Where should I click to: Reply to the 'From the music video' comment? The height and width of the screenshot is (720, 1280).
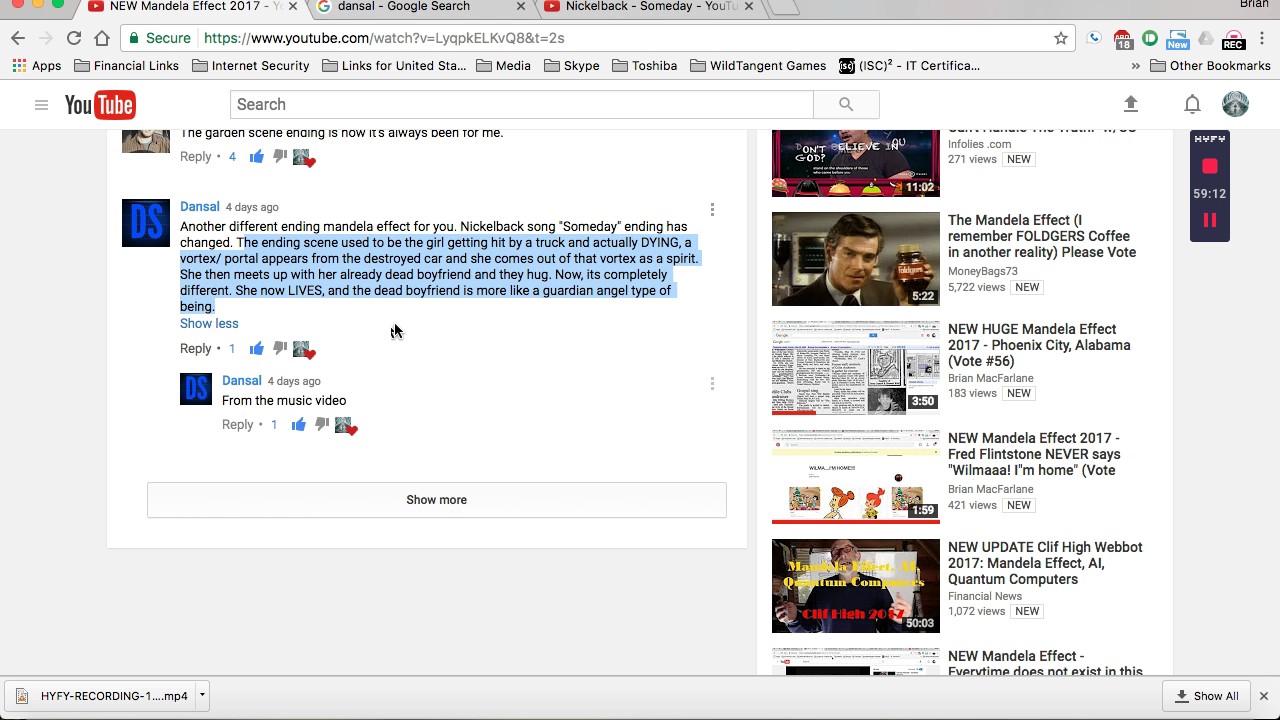(238, 425)
